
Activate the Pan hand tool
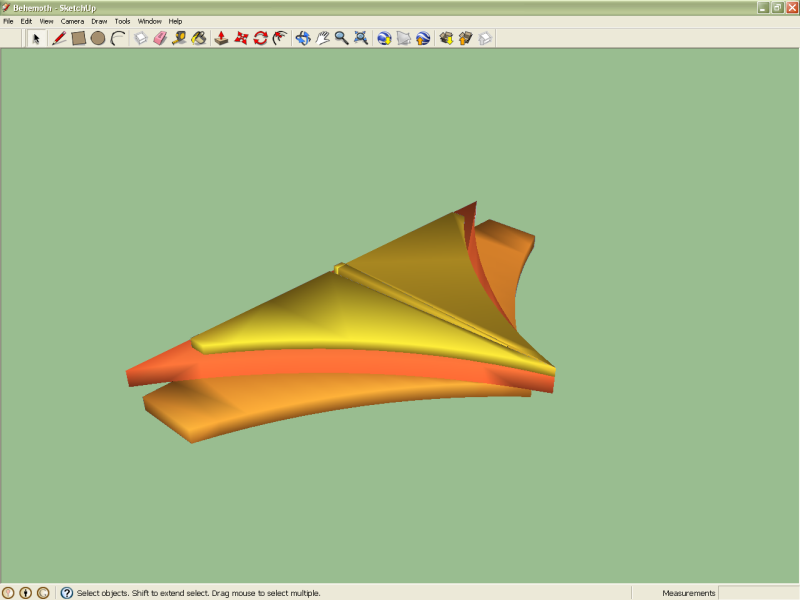pyautogui.click(x=322, y=38)
